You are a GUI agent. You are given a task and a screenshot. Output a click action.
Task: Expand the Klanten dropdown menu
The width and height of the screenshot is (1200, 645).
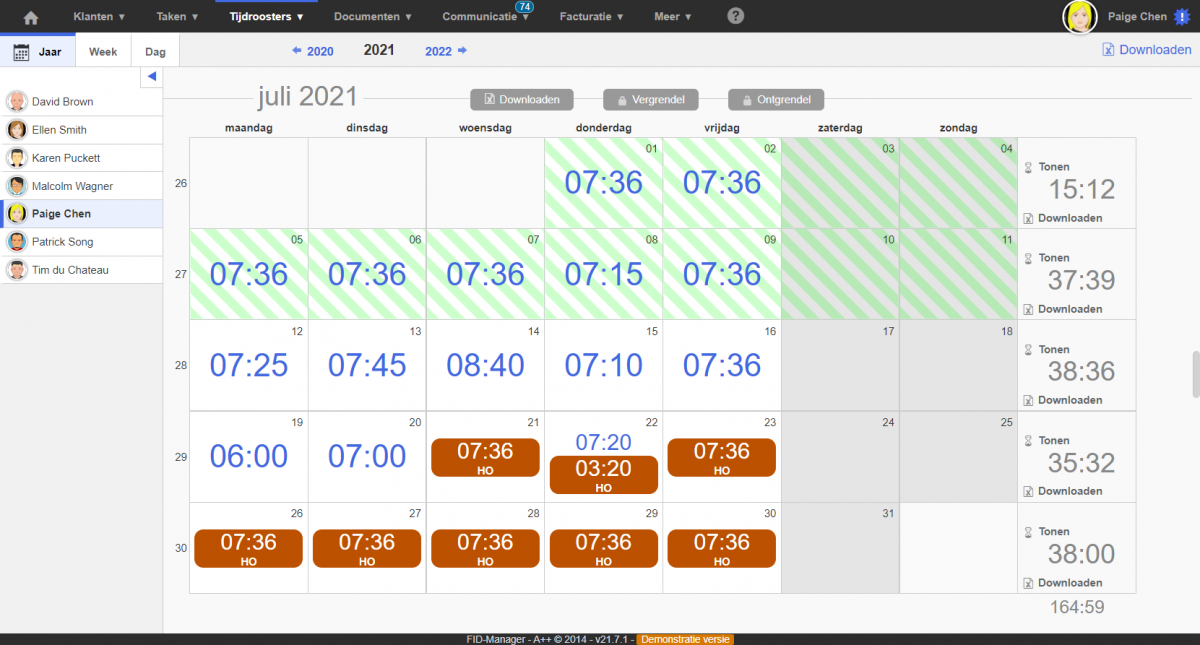99,17
